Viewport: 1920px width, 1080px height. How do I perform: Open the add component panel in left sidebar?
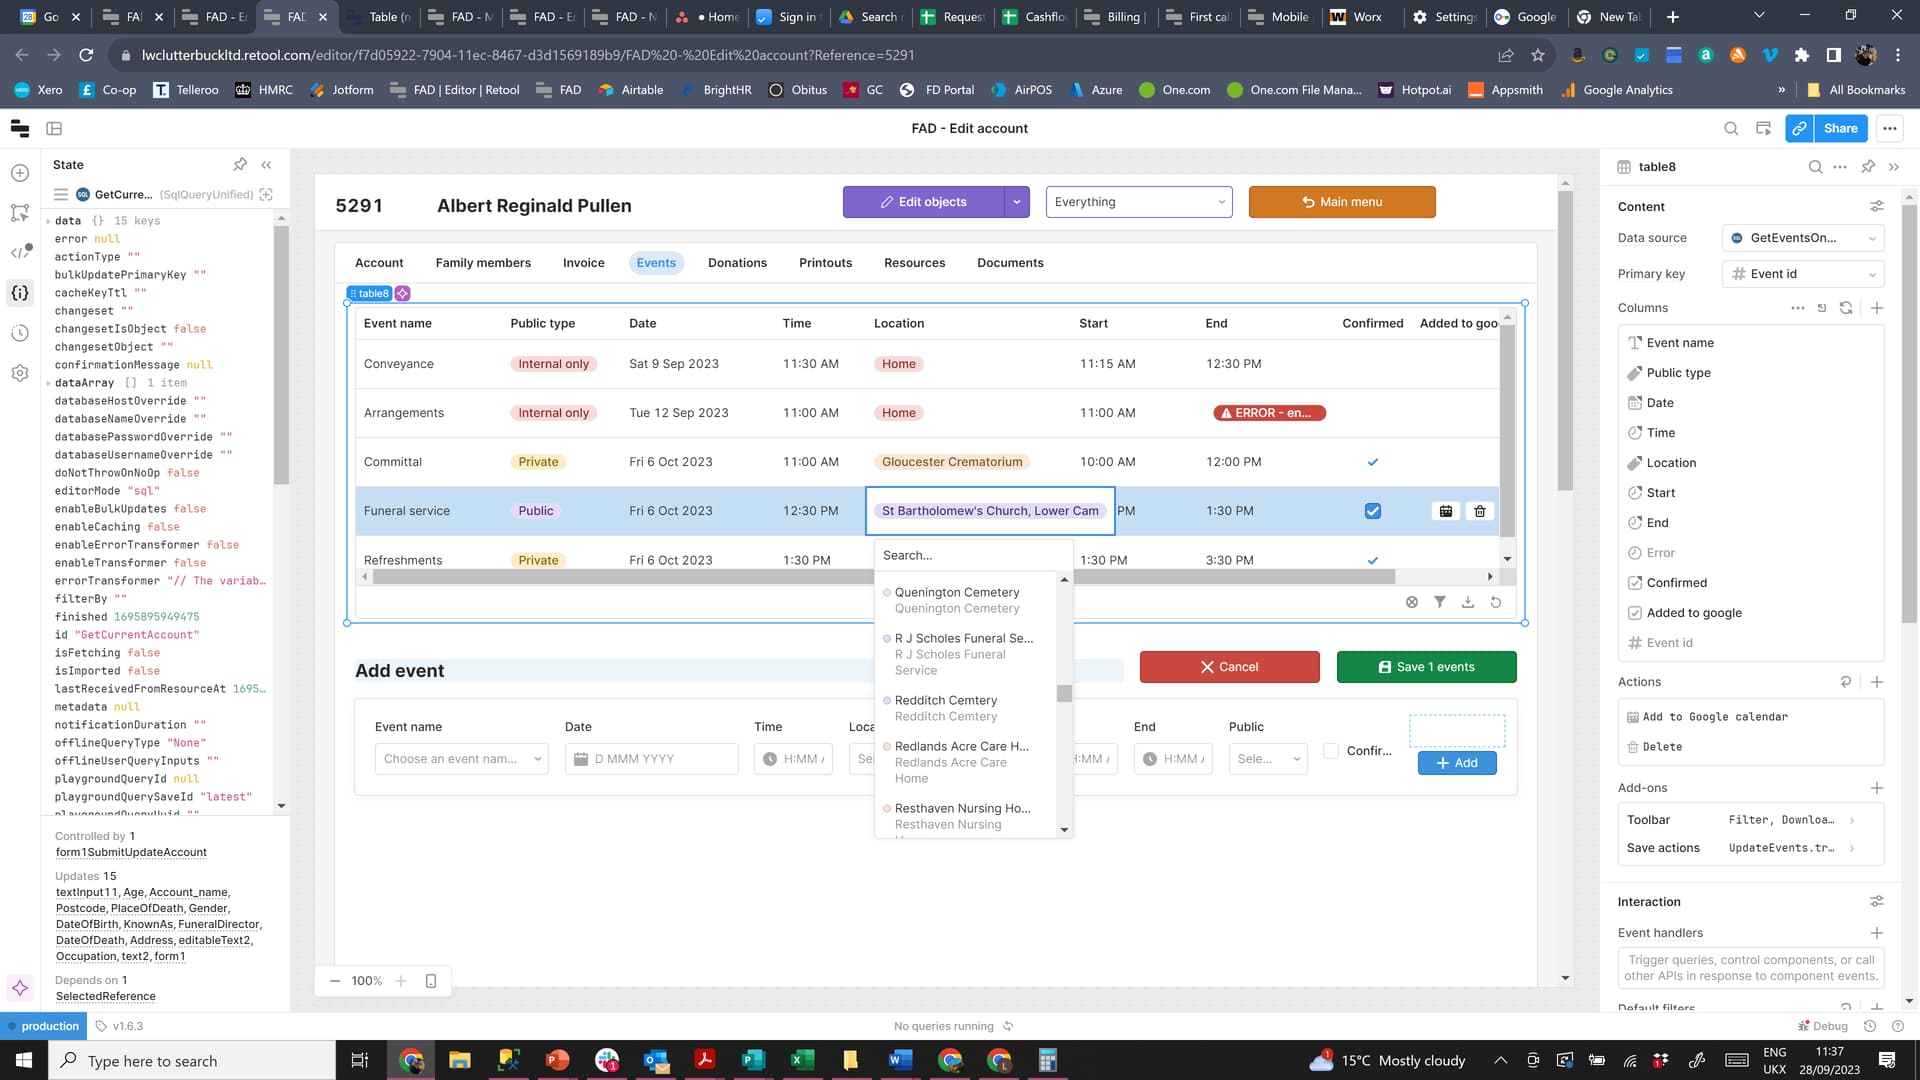(x=20, y=173)
